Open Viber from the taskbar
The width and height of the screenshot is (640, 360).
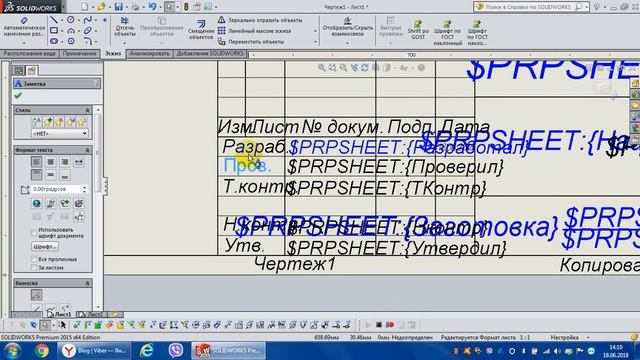pyautogui.click(x=176, y=351)
